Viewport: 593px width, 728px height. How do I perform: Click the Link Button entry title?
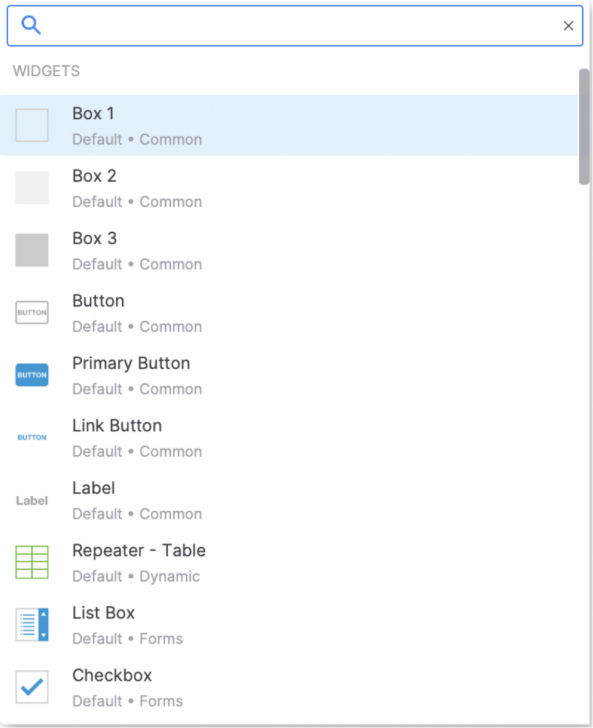pyautogui.click(x=117, y=426)
